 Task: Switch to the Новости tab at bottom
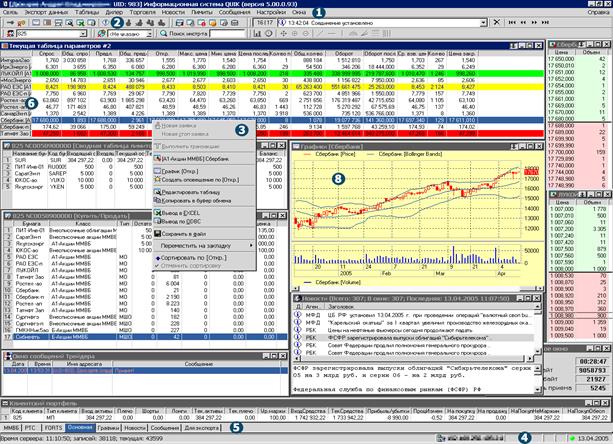(134, 428)
